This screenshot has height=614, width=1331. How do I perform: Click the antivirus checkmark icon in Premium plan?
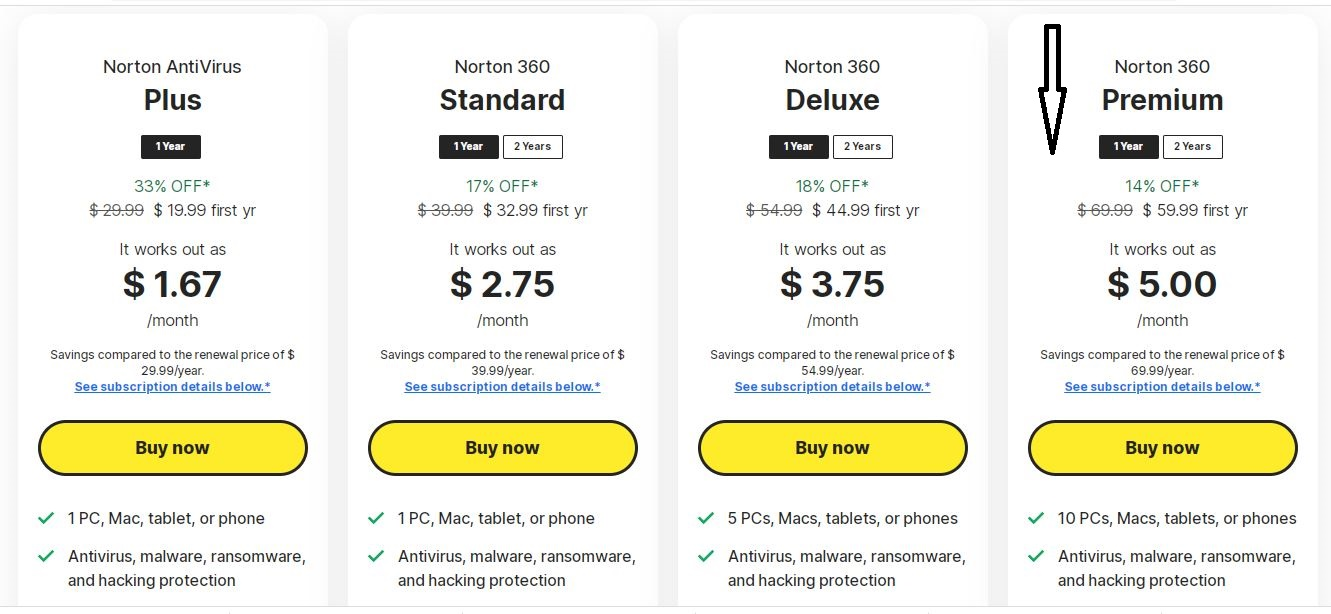(1036, 556)
